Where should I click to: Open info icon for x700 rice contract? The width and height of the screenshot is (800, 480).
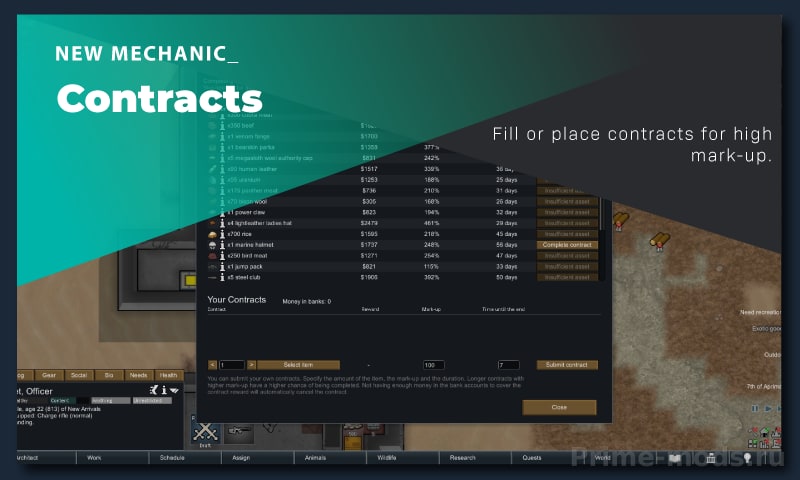coord(222,234)
